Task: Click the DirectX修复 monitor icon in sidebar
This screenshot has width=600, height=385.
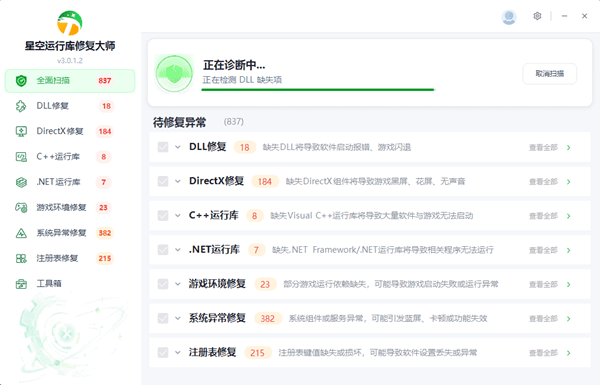Action: (21, 131)
